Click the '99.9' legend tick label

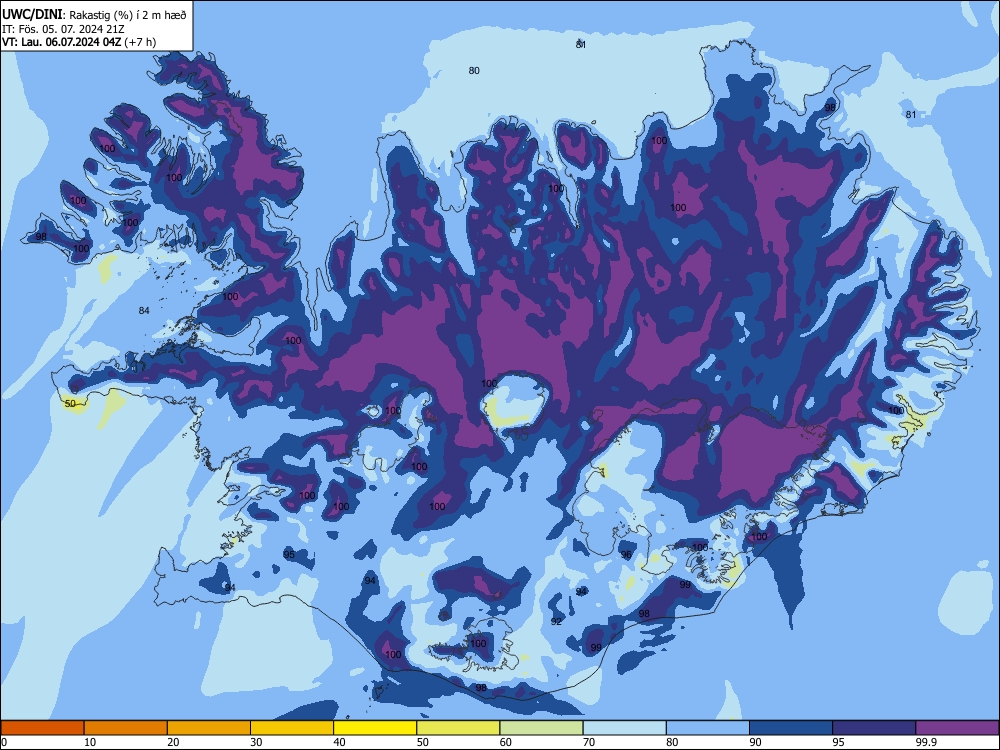click(926, 742)
